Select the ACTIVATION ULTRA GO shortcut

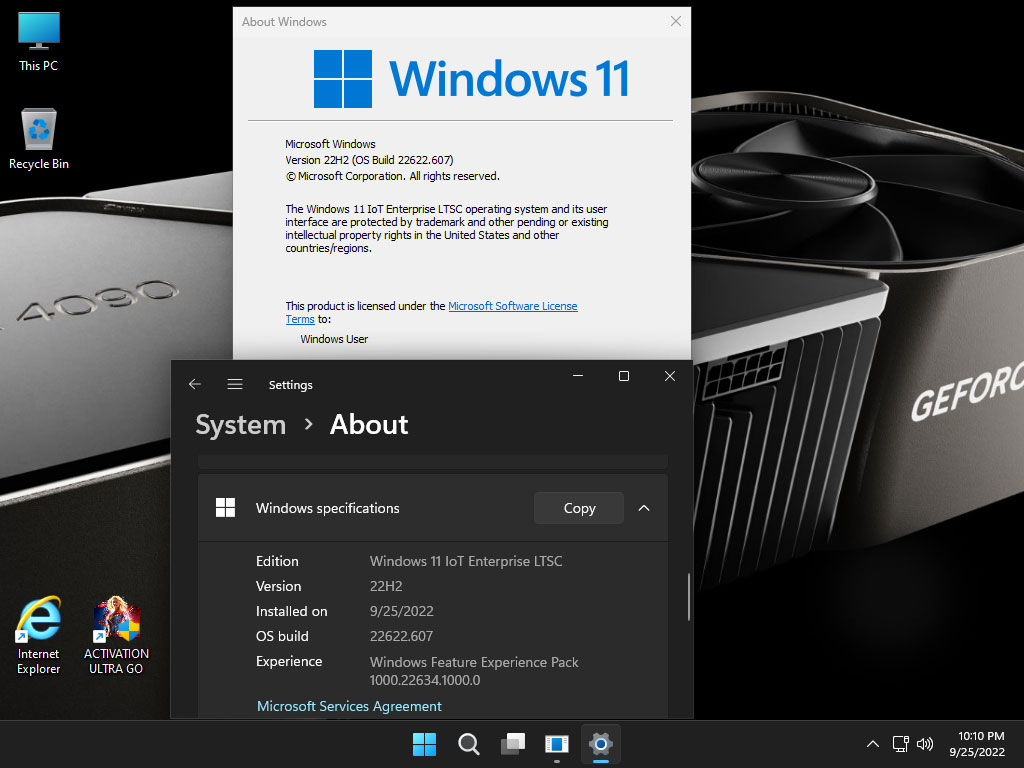click(116, 635)
